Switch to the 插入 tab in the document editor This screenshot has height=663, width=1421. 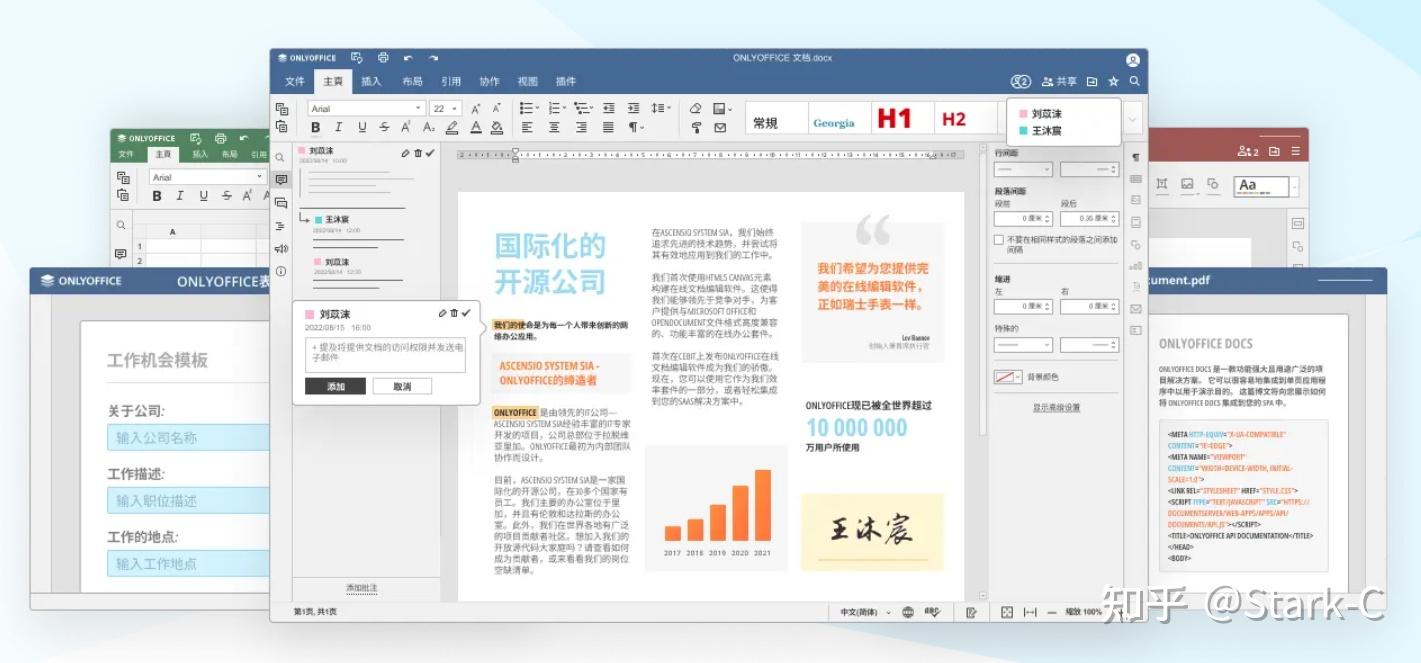371,81
